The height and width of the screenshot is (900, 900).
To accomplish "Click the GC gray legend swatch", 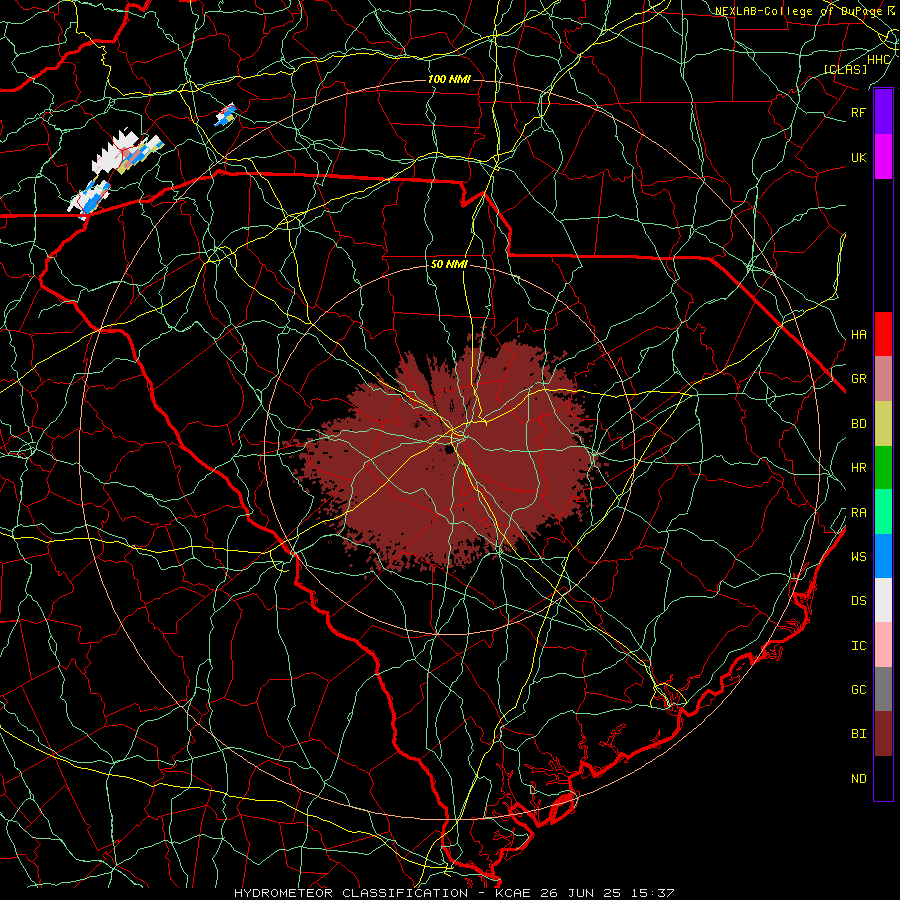I will click(x=883, y=689).
